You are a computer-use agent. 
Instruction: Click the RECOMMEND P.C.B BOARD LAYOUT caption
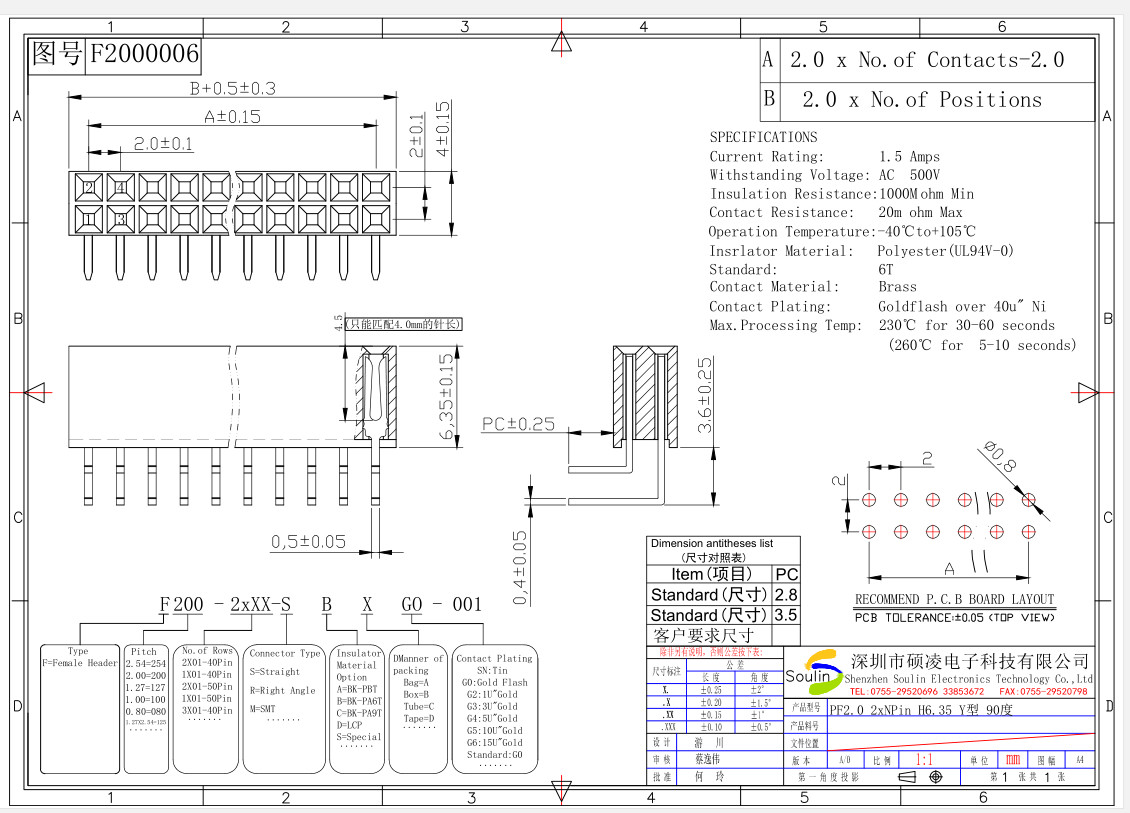point(953,599)
